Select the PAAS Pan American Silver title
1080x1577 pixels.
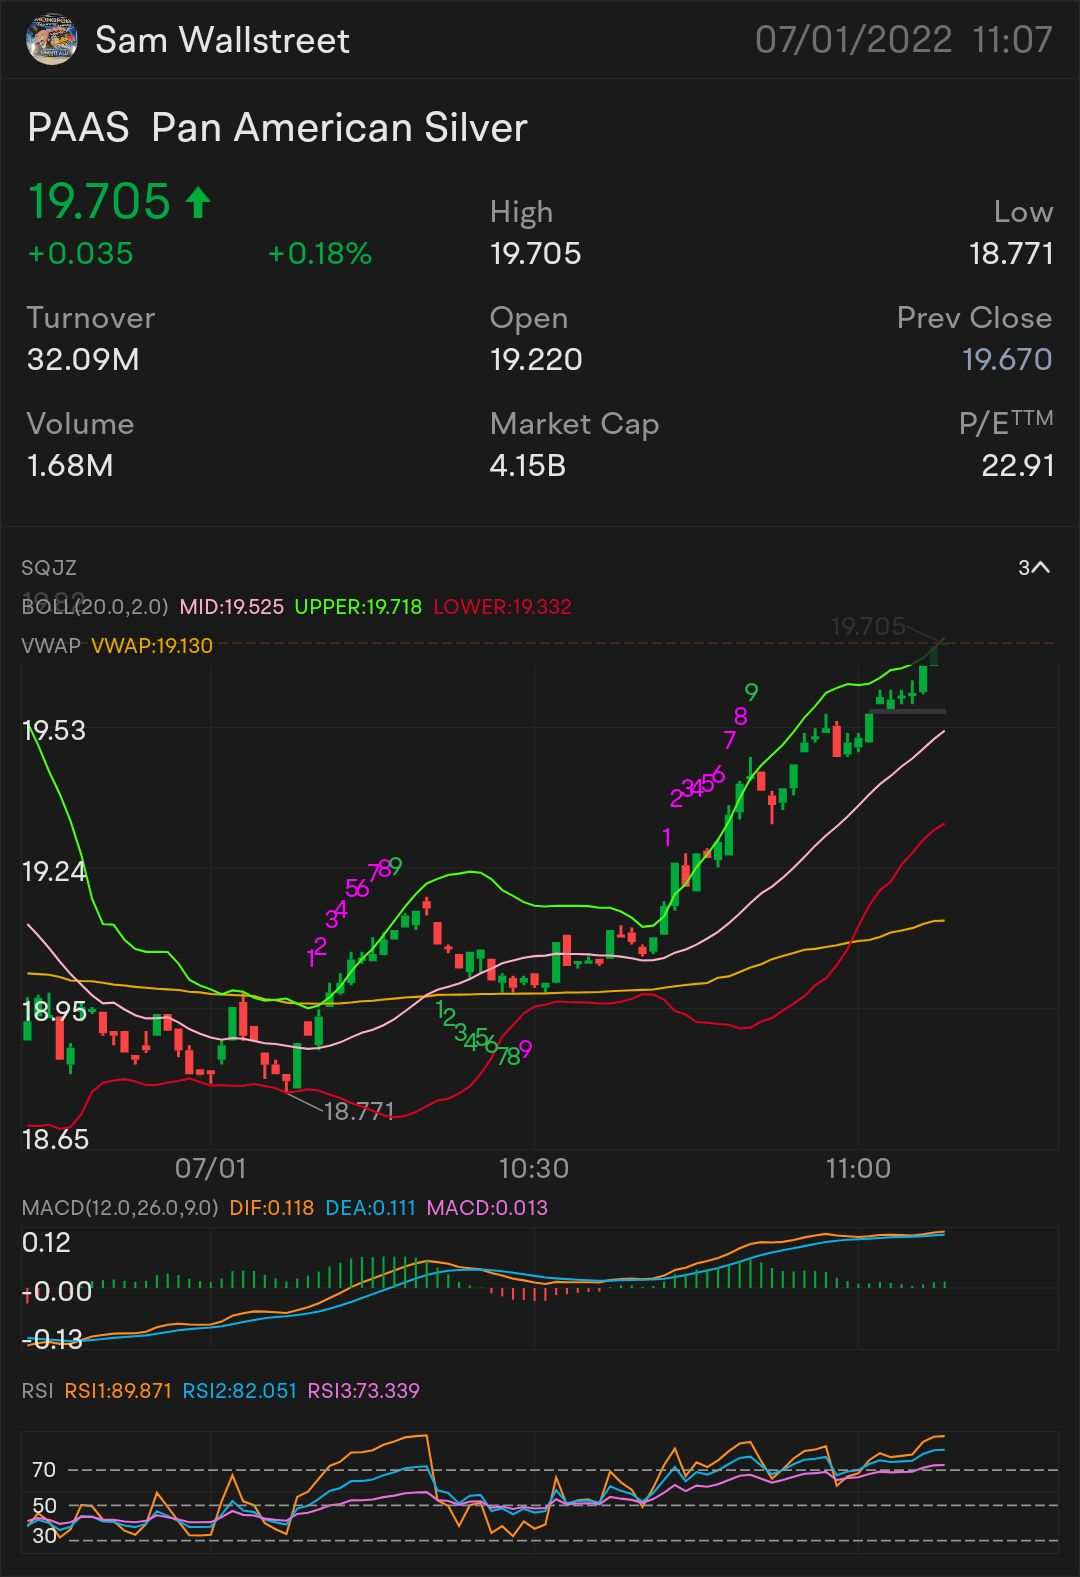click(277, 128)
